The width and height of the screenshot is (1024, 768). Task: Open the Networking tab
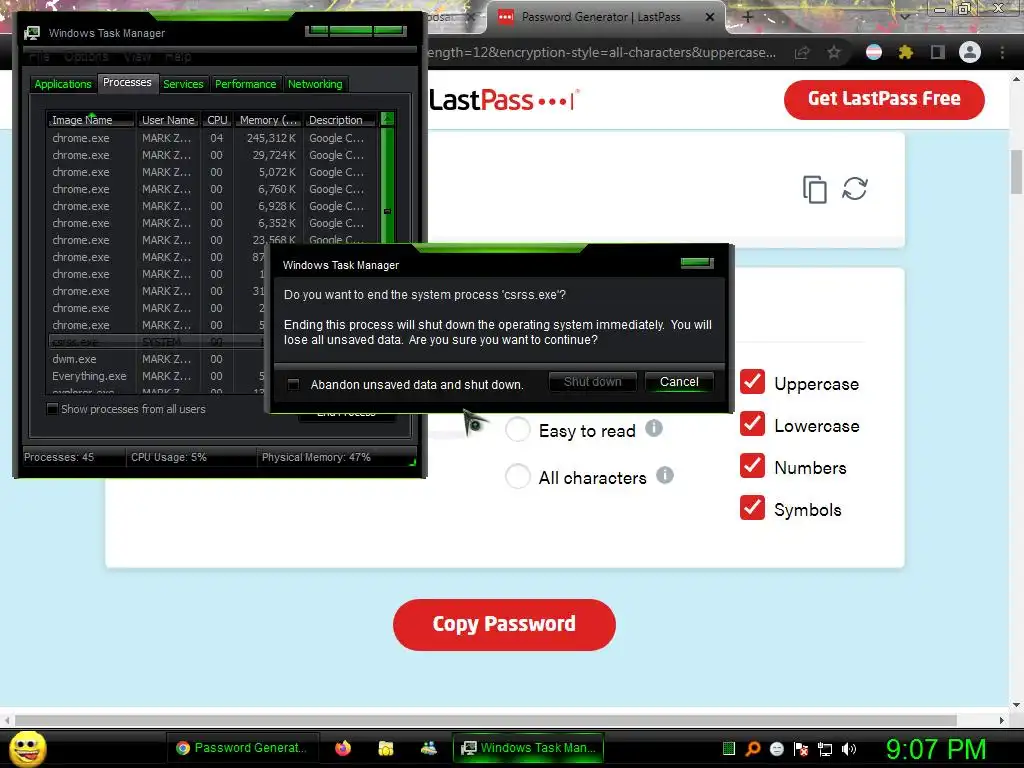(315, 84)
